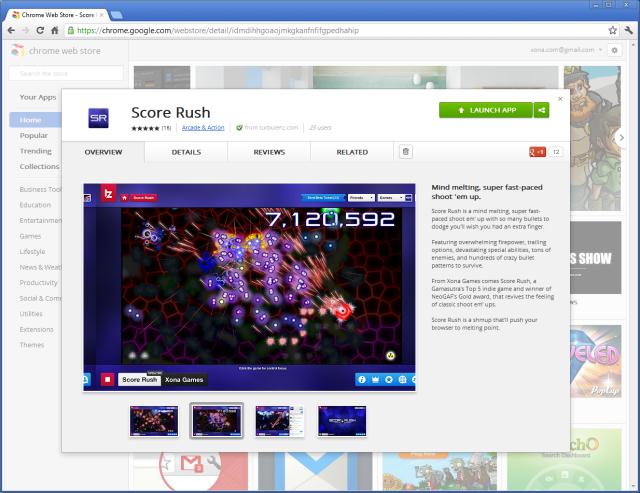
Task: Open Trending in sidebar
Action: (x=36, y=151)
